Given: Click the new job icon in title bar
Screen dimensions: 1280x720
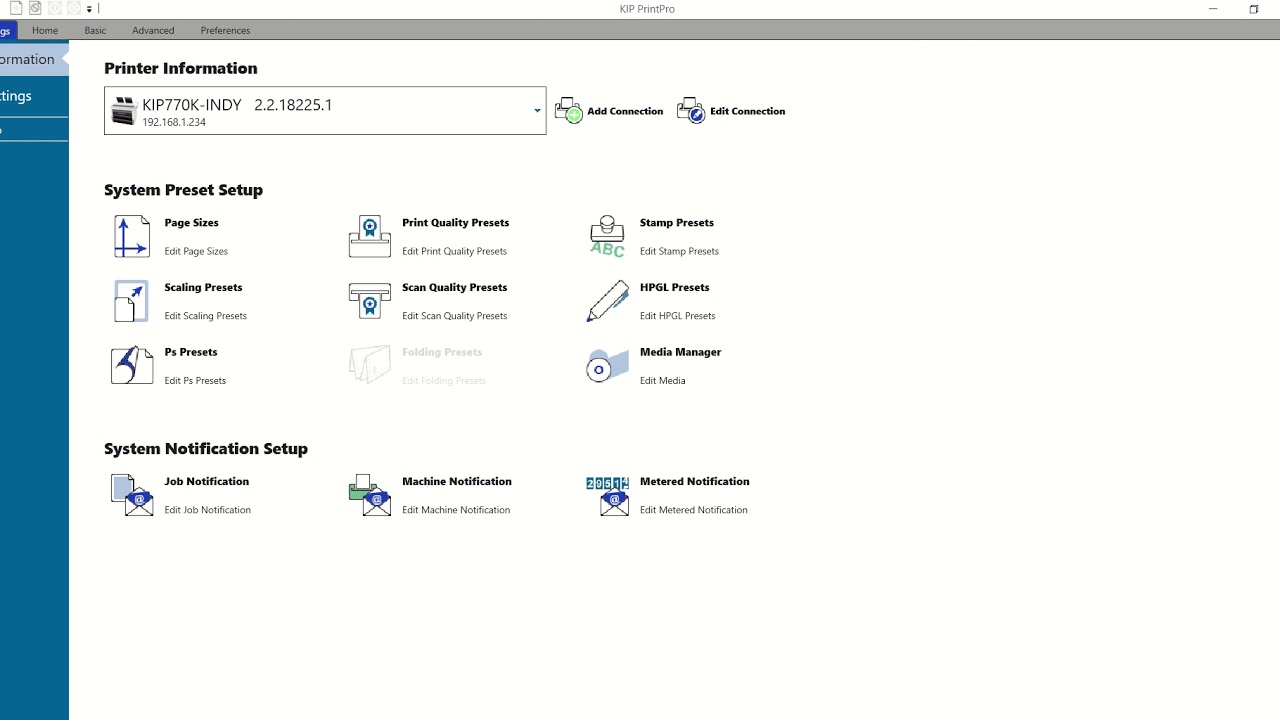Looking at the screenshot, I should pyautogui.click(x=16, y=8).
